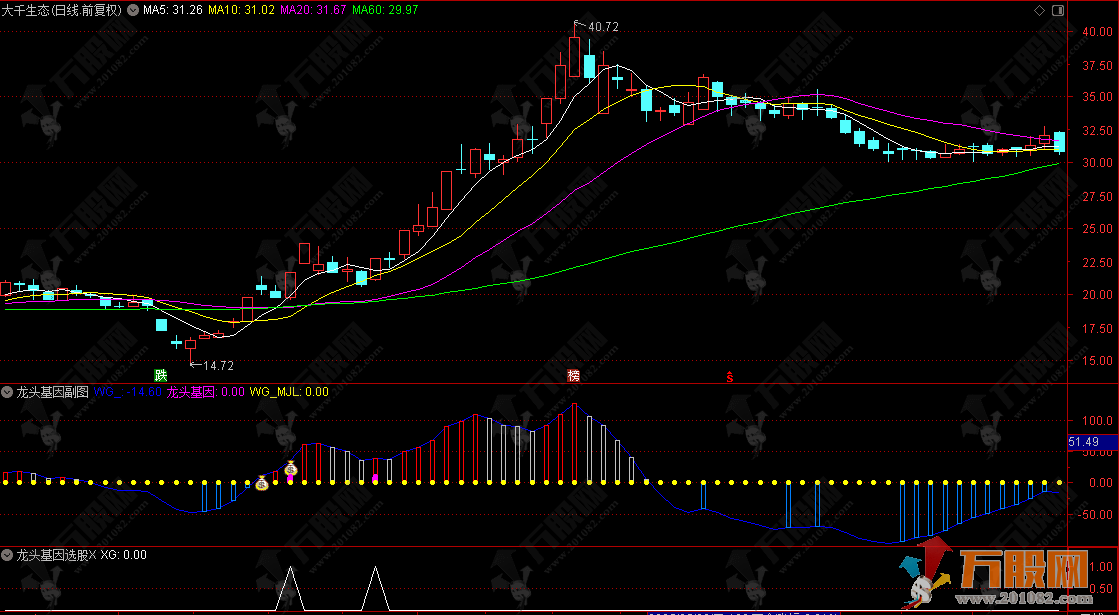Screen dimensions: 1119x615
Task: Select the MA5: 31.26 indicator label
Action: tap(173, 10)
